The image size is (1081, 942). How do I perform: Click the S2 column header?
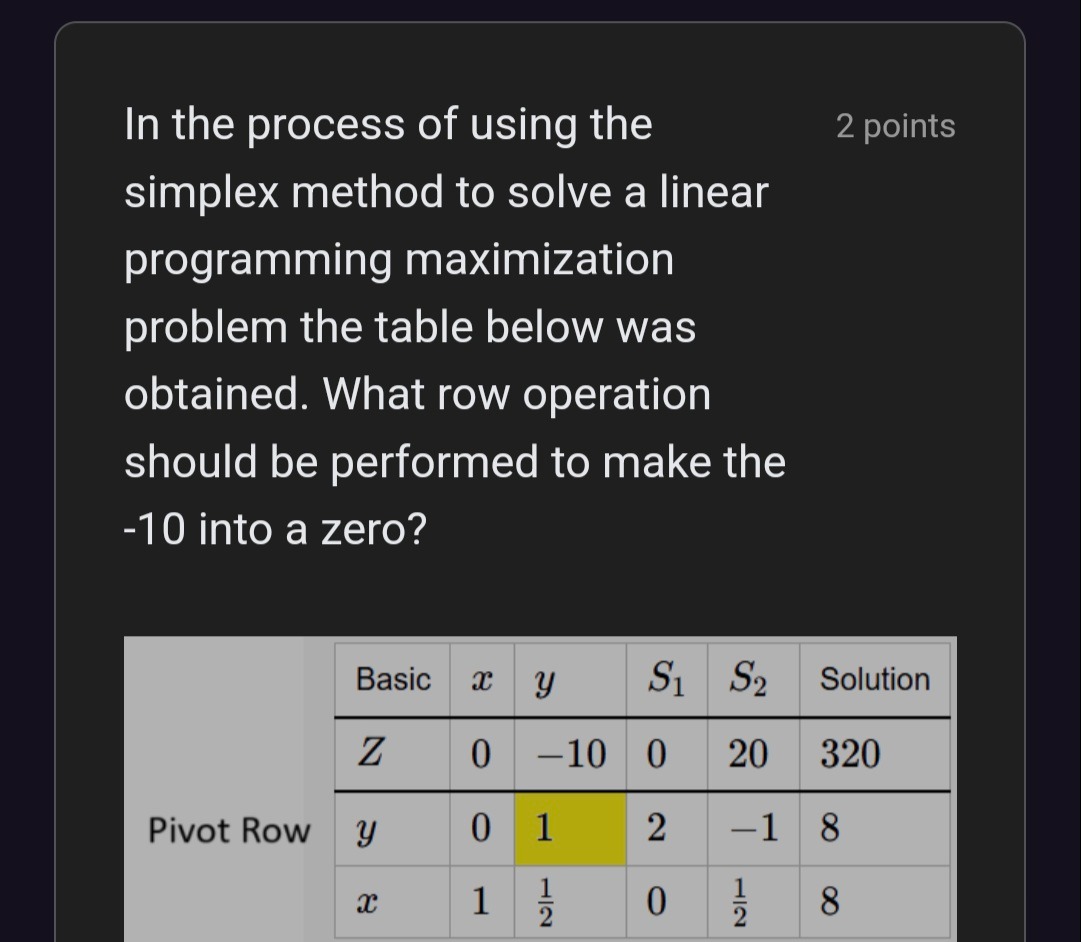(748, 679)
